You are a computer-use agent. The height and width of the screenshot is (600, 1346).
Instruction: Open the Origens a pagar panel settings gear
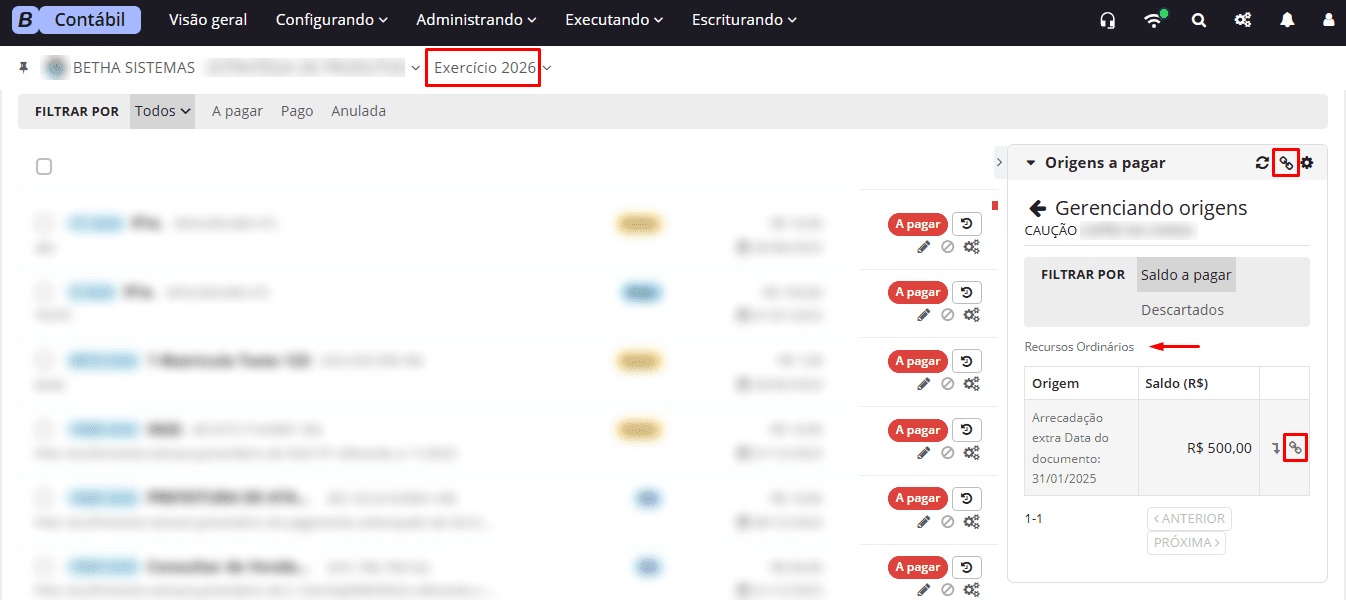pos(1308,162)
